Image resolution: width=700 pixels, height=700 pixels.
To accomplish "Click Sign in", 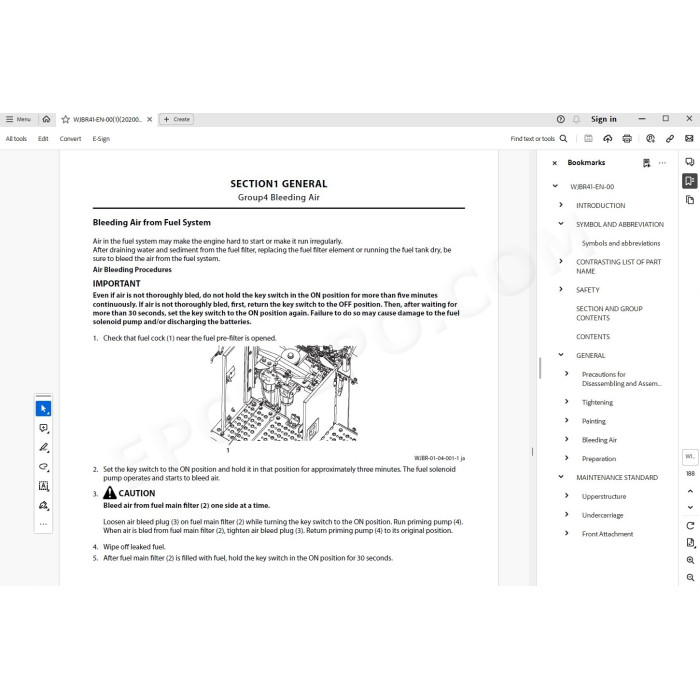I will point(604,119).
